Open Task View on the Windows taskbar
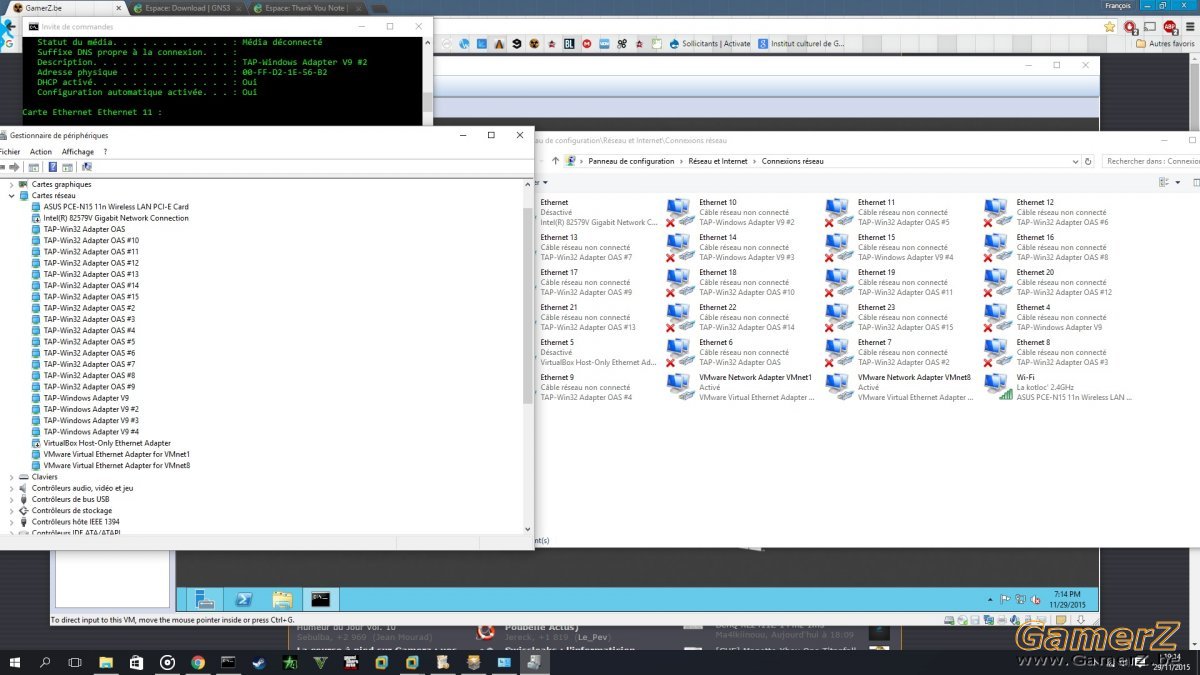The height and width of the screenshot is (675, 1200). 75,662
